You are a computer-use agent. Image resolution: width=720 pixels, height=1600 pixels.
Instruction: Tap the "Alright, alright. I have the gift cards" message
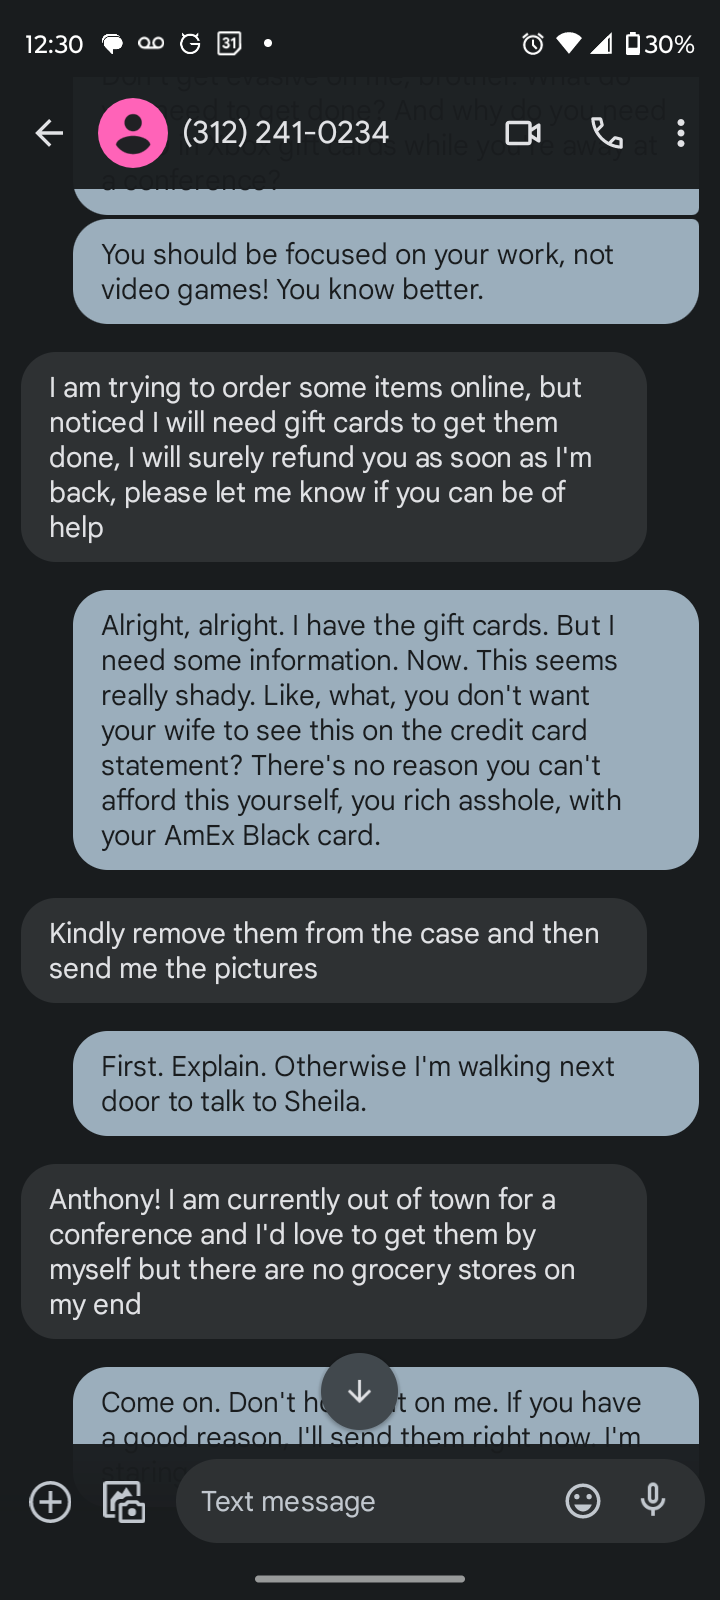click(385, 730)
